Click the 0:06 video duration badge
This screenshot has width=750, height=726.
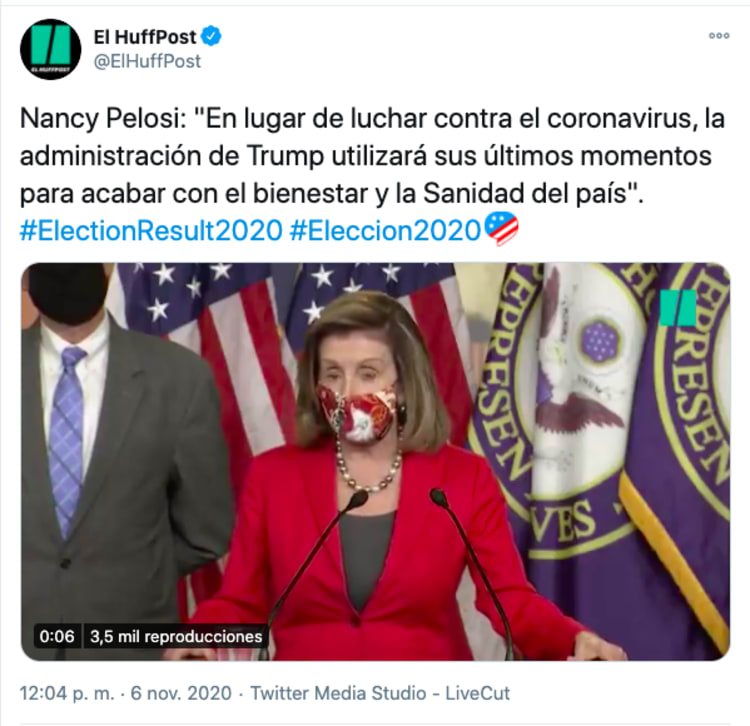[57, 637]
